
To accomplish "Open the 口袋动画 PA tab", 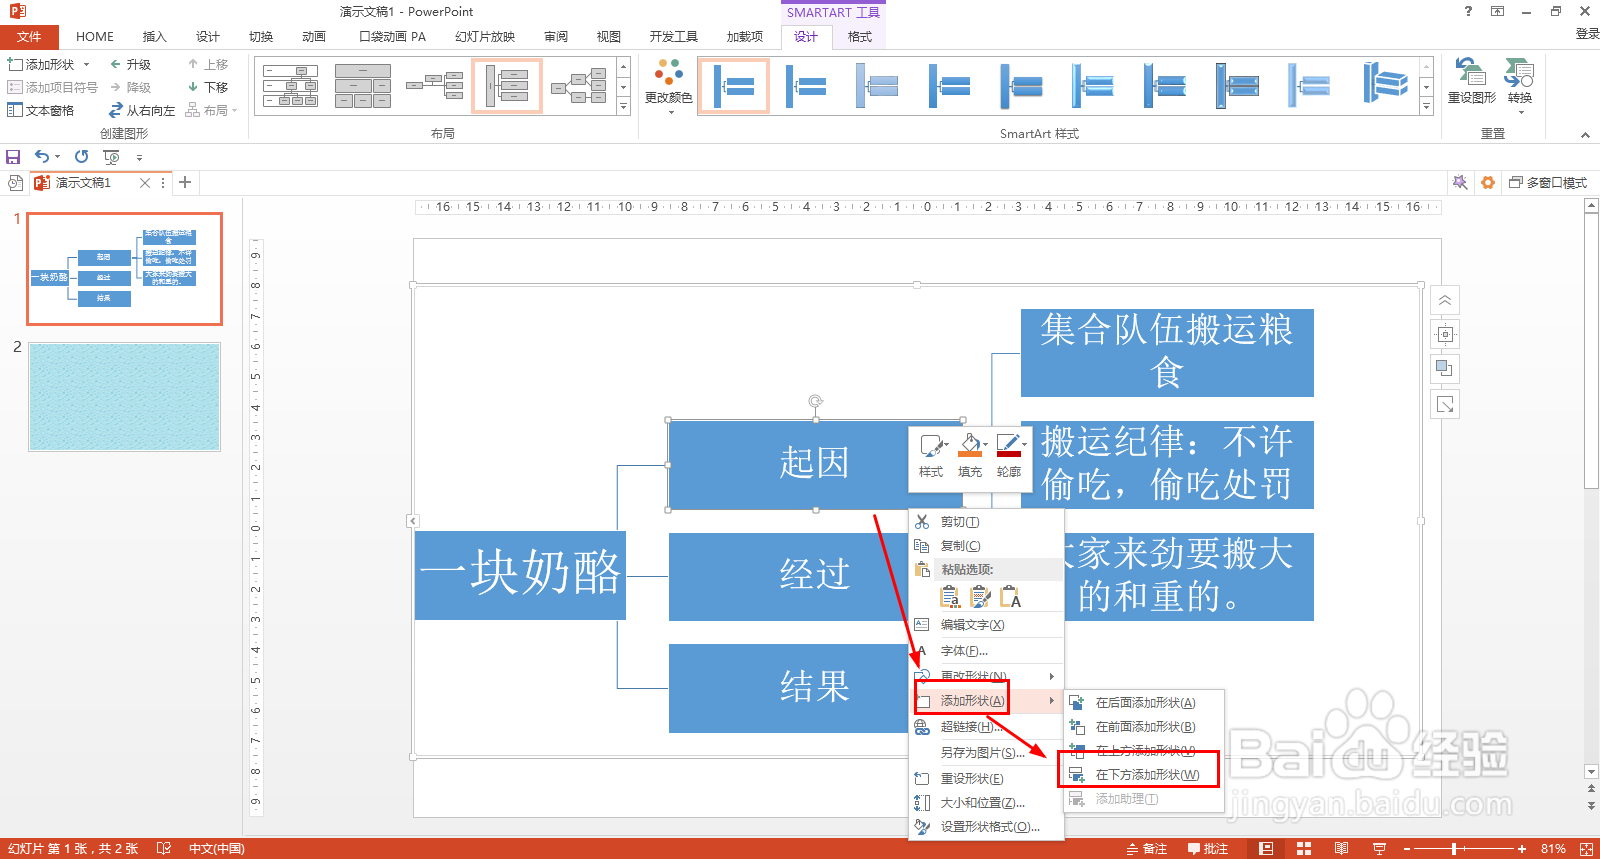I will click(392, 37).
